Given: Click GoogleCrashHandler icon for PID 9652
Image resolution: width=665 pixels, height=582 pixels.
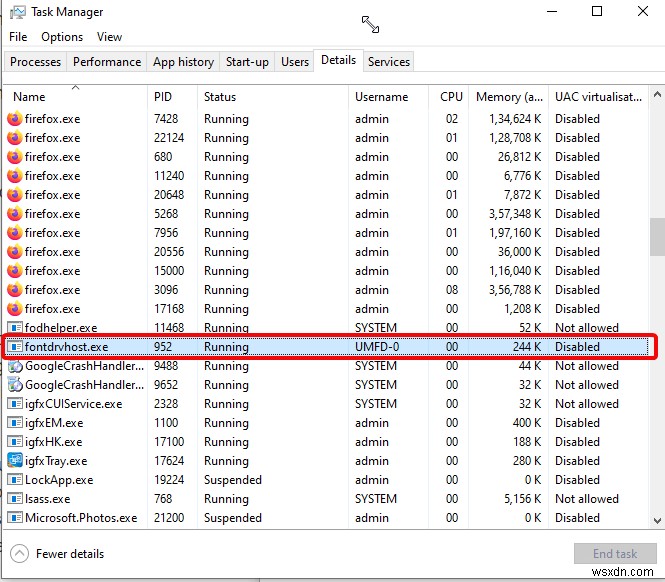Looking at the screenshot, I should [x=15, y=385].
